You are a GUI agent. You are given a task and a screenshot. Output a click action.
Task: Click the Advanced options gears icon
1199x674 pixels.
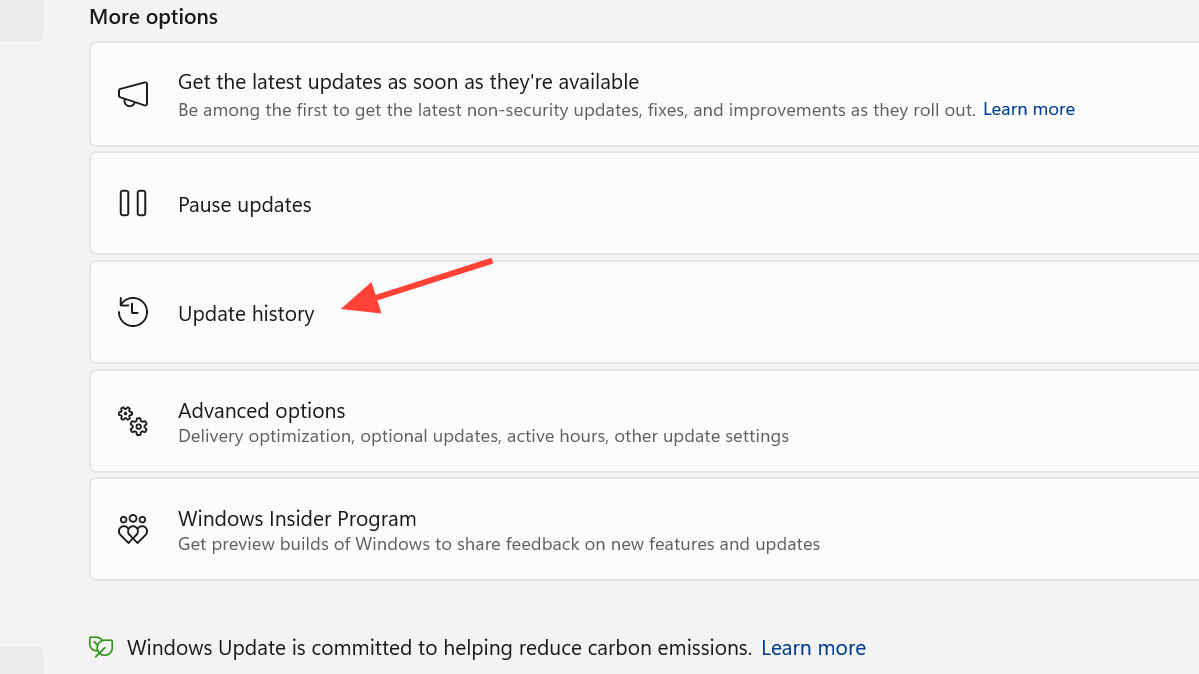click(133, 421)
